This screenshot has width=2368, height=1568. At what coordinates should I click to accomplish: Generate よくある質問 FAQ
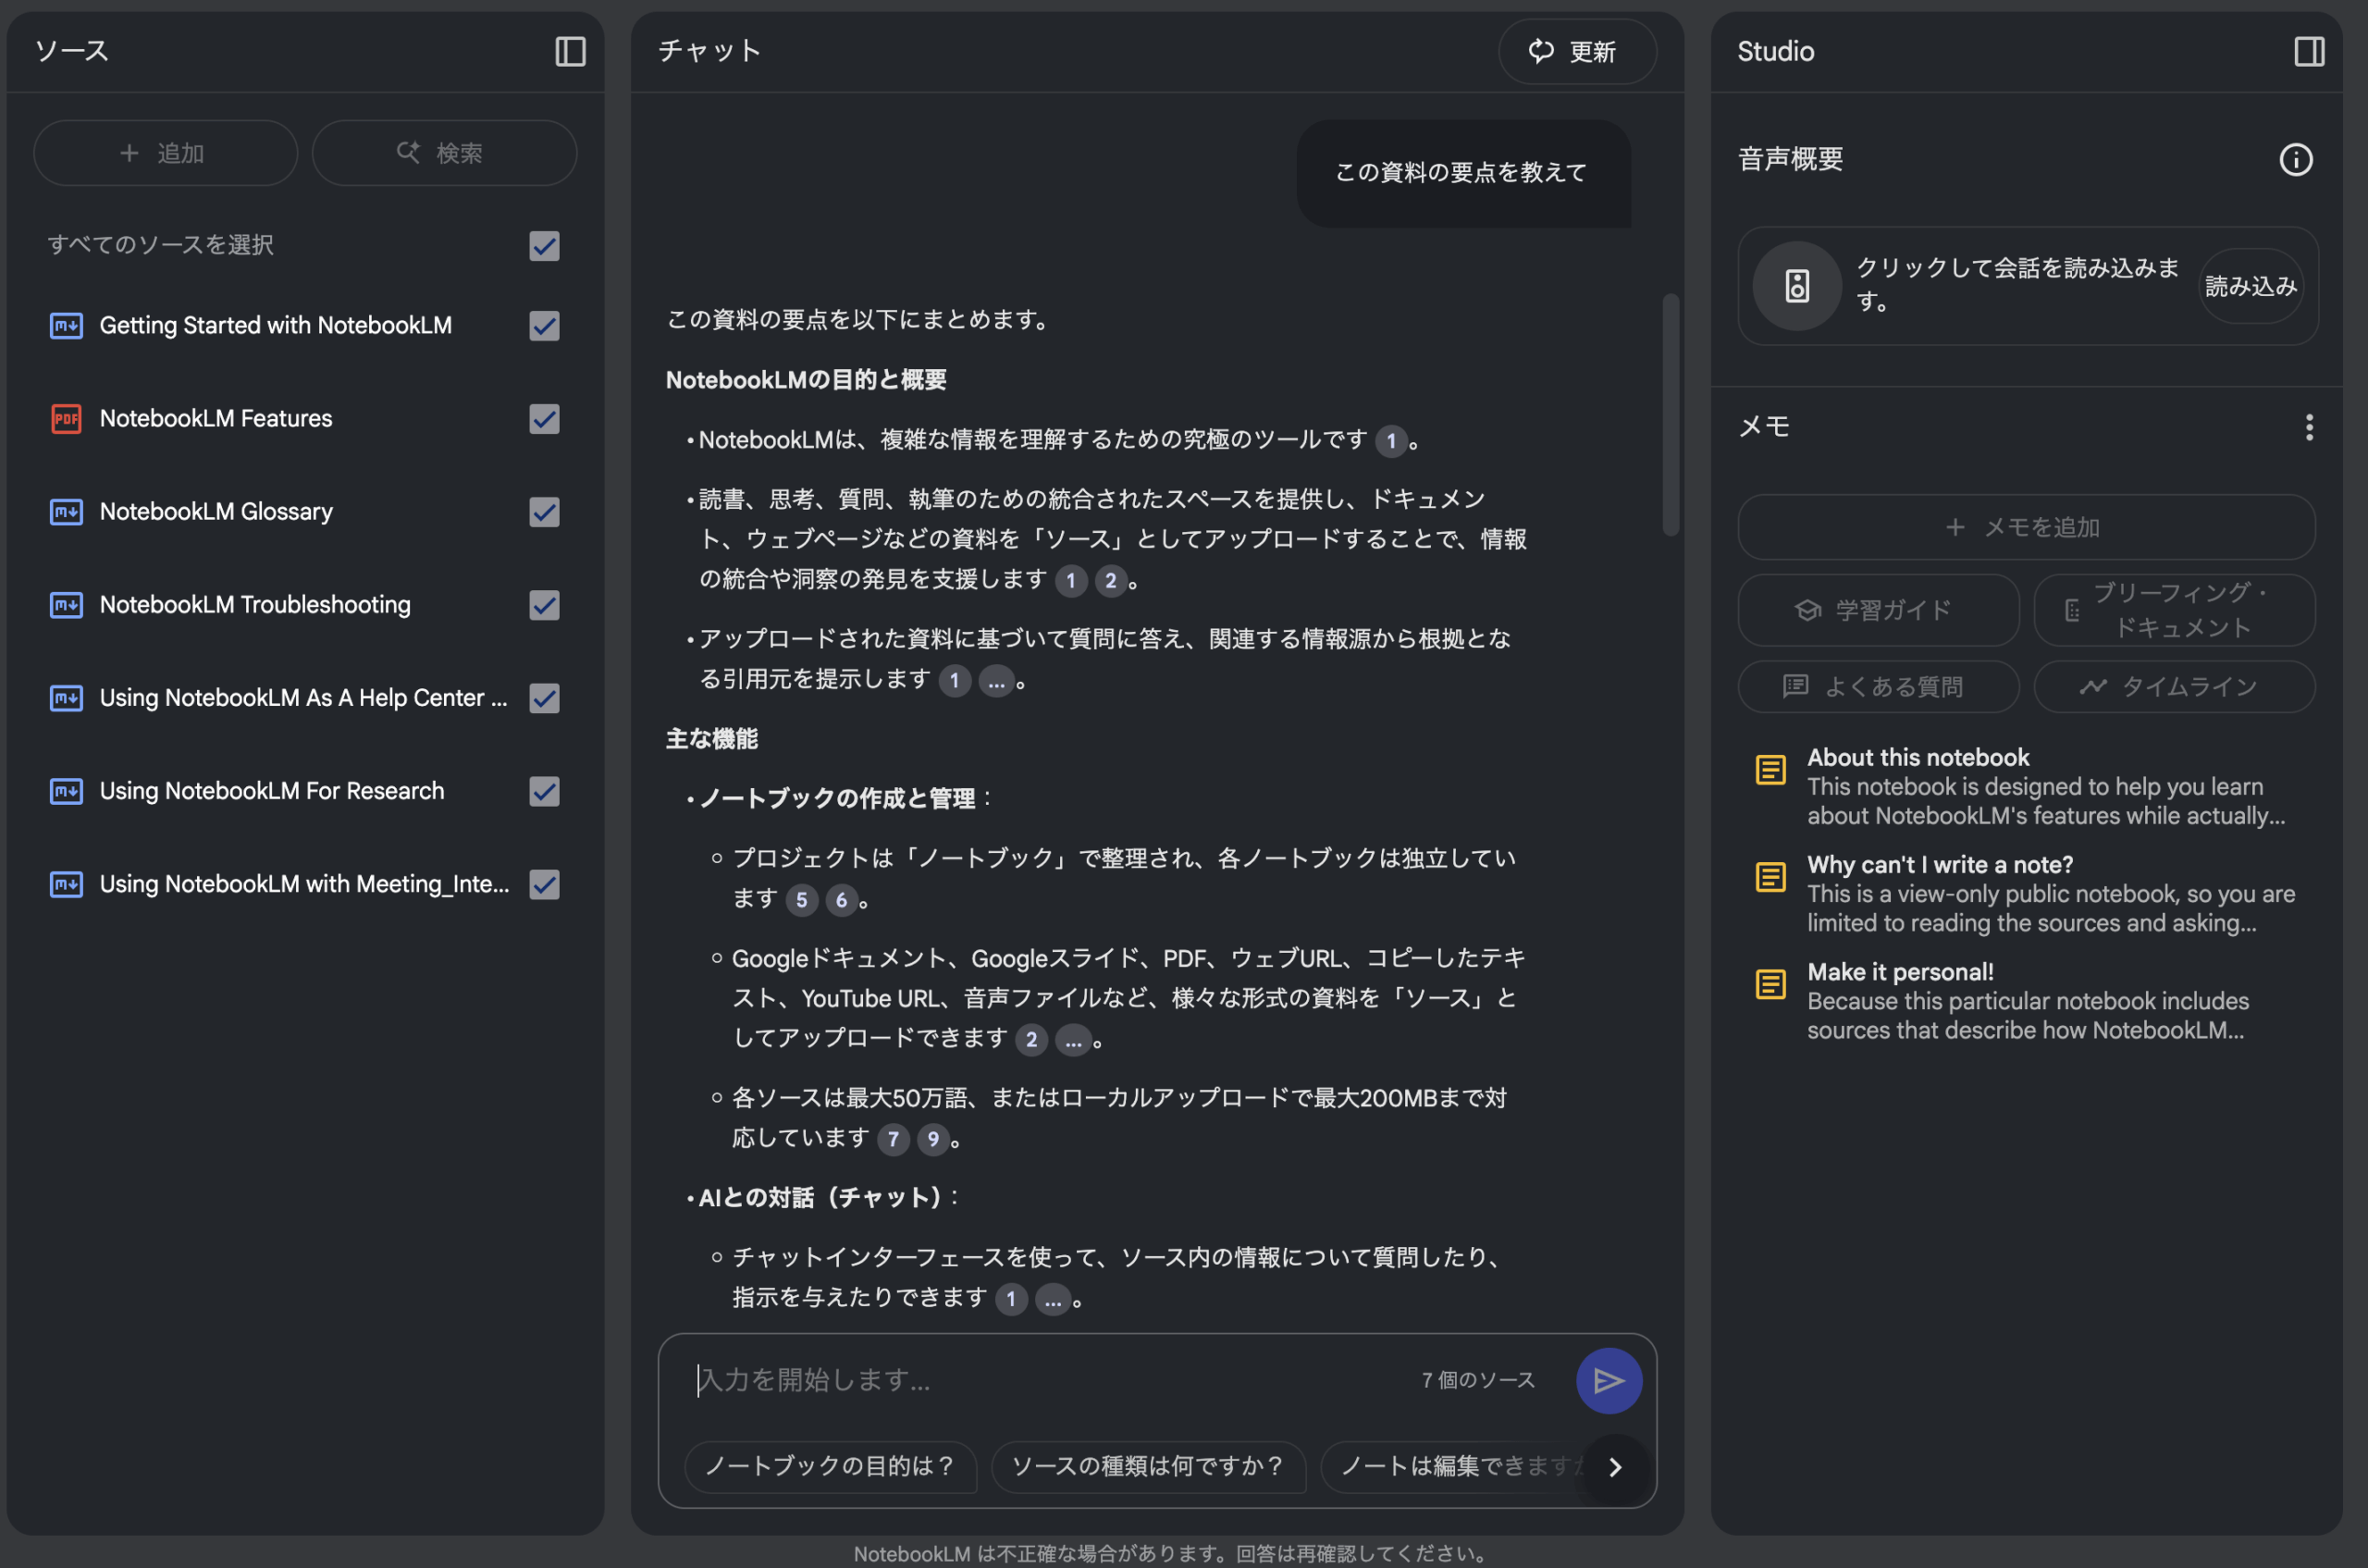(x=1878, y=687)
